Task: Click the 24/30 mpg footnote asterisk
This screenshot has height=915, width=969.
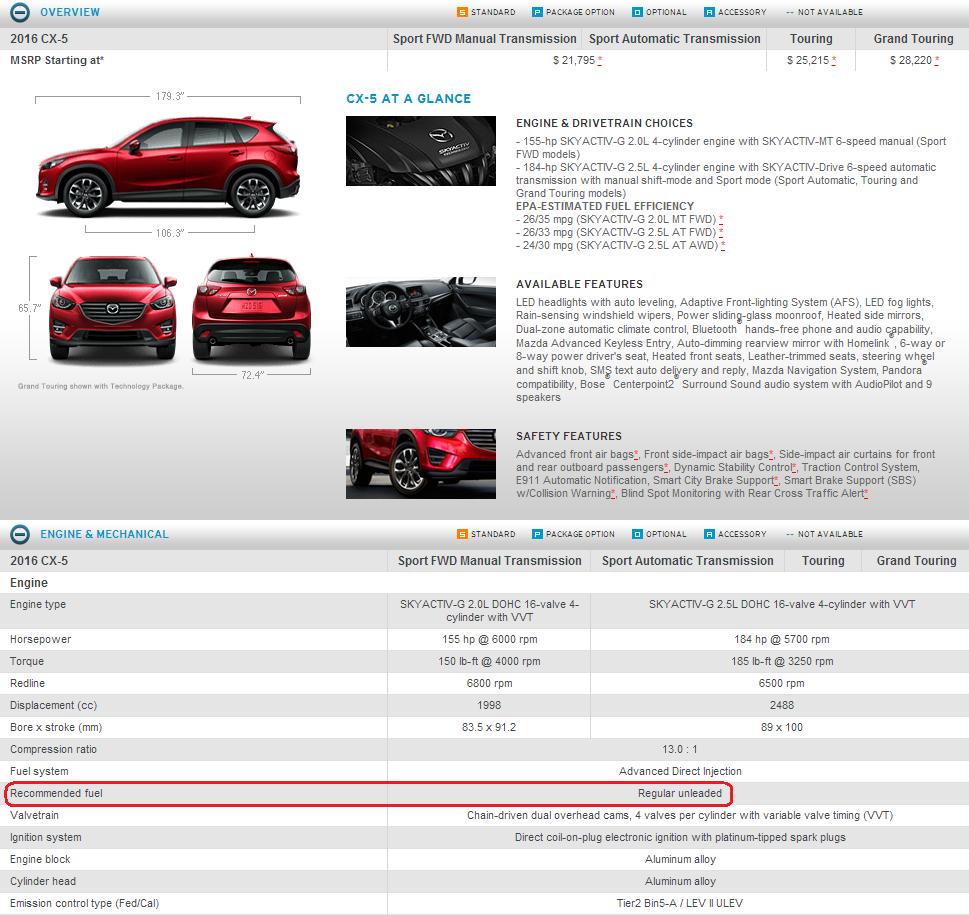Action: tap(722, 245)
